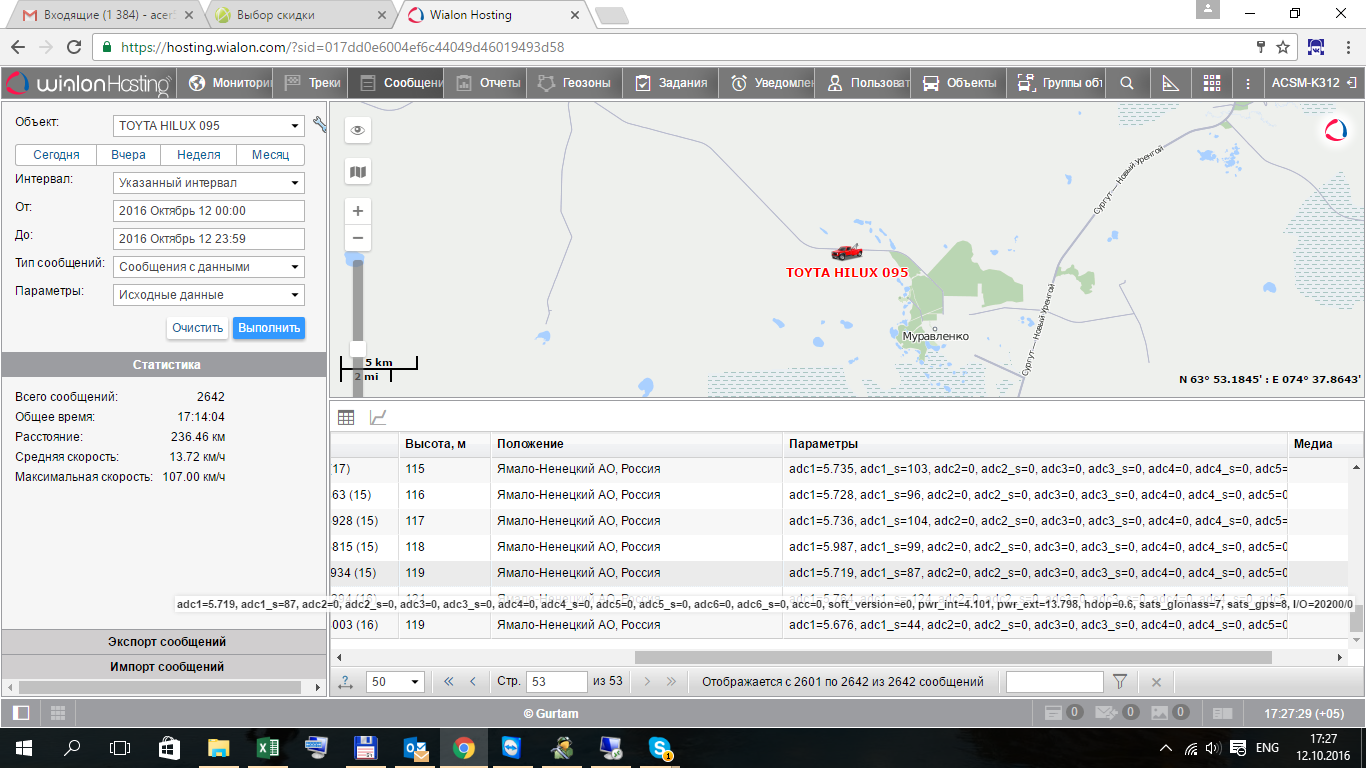1366x768 pixels.
Task: Open the rows-per-page dropdown showing 50
Action: coord(395,681)
